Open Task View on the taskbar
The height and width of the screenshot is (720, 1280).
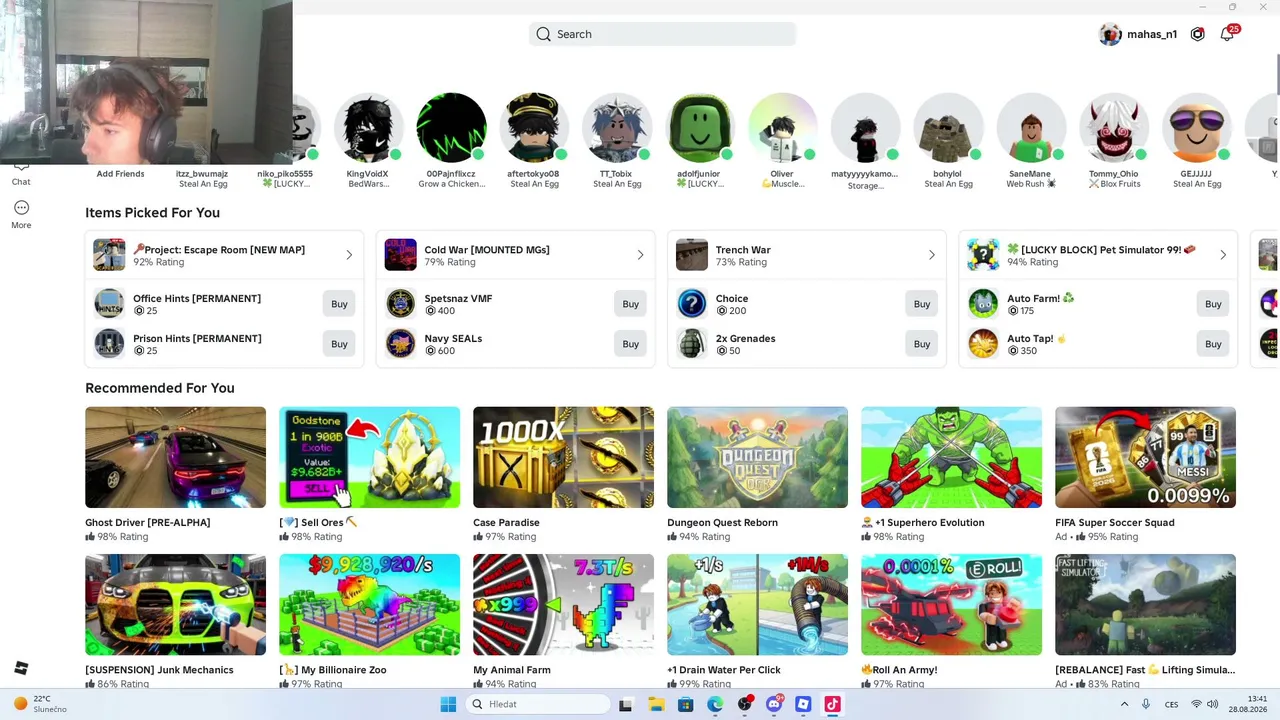(625, 704)
